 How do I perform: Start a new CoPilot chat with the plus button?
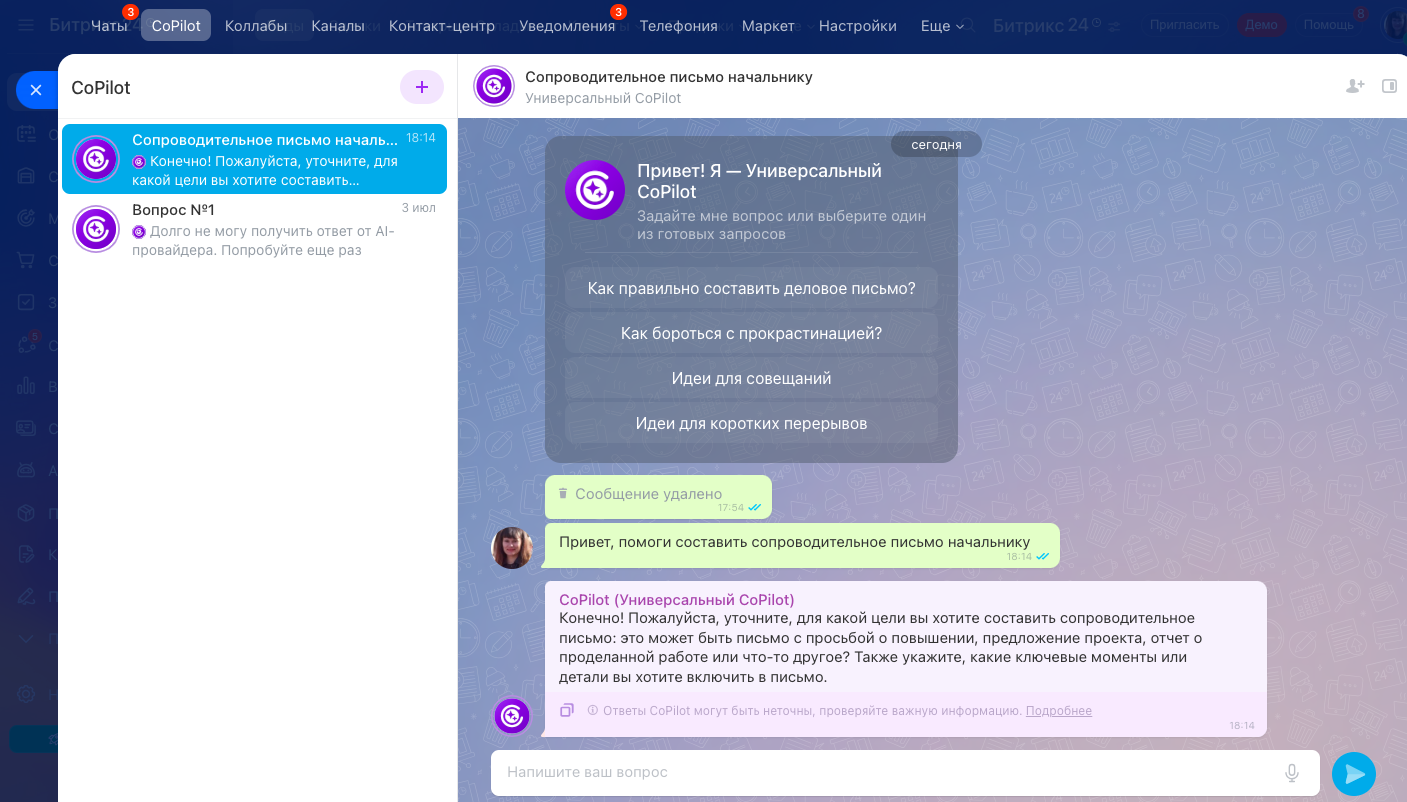click(422, 87)
